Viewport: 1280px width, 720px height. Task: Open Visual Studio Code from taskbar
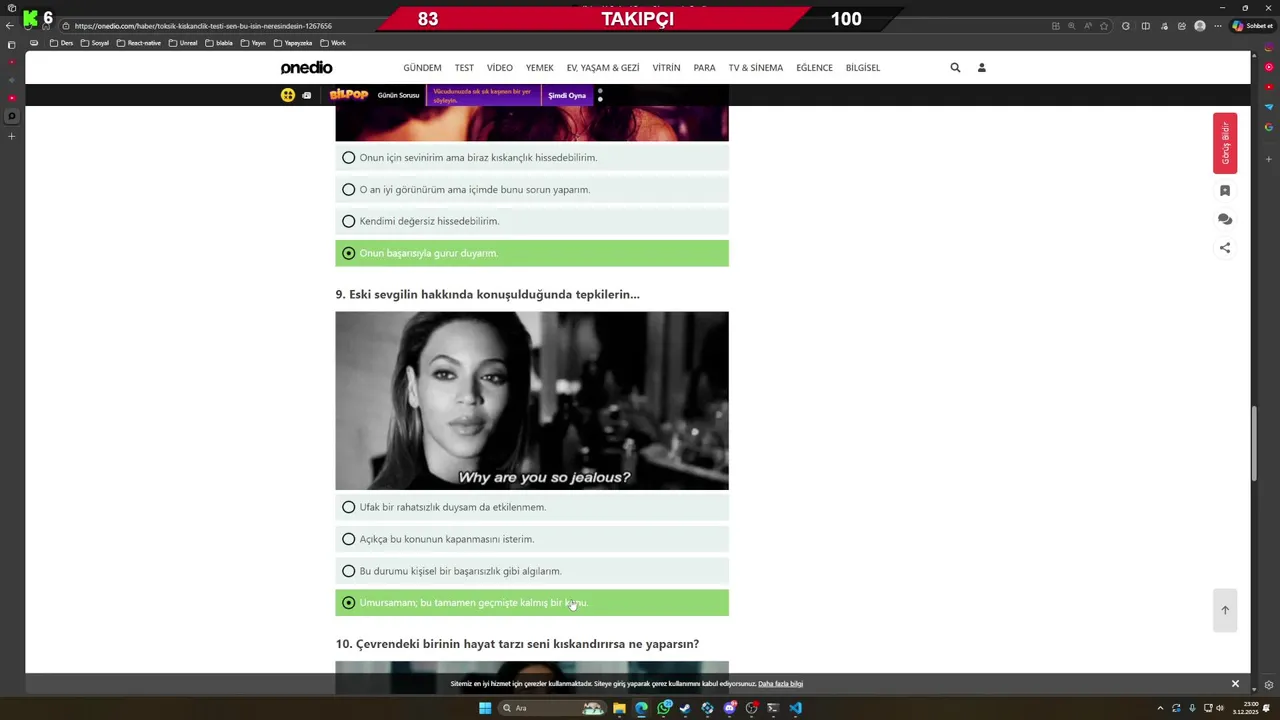[795, 708]
